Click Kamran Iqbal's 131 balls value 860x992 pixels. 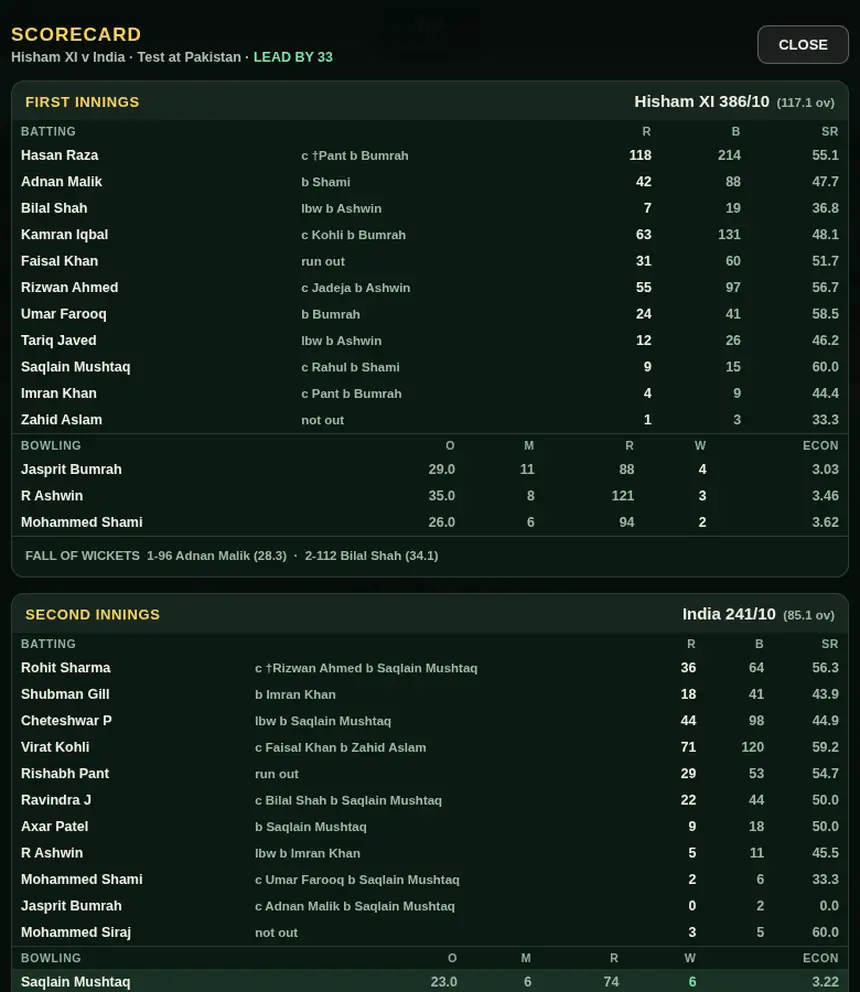coord(729,235)
